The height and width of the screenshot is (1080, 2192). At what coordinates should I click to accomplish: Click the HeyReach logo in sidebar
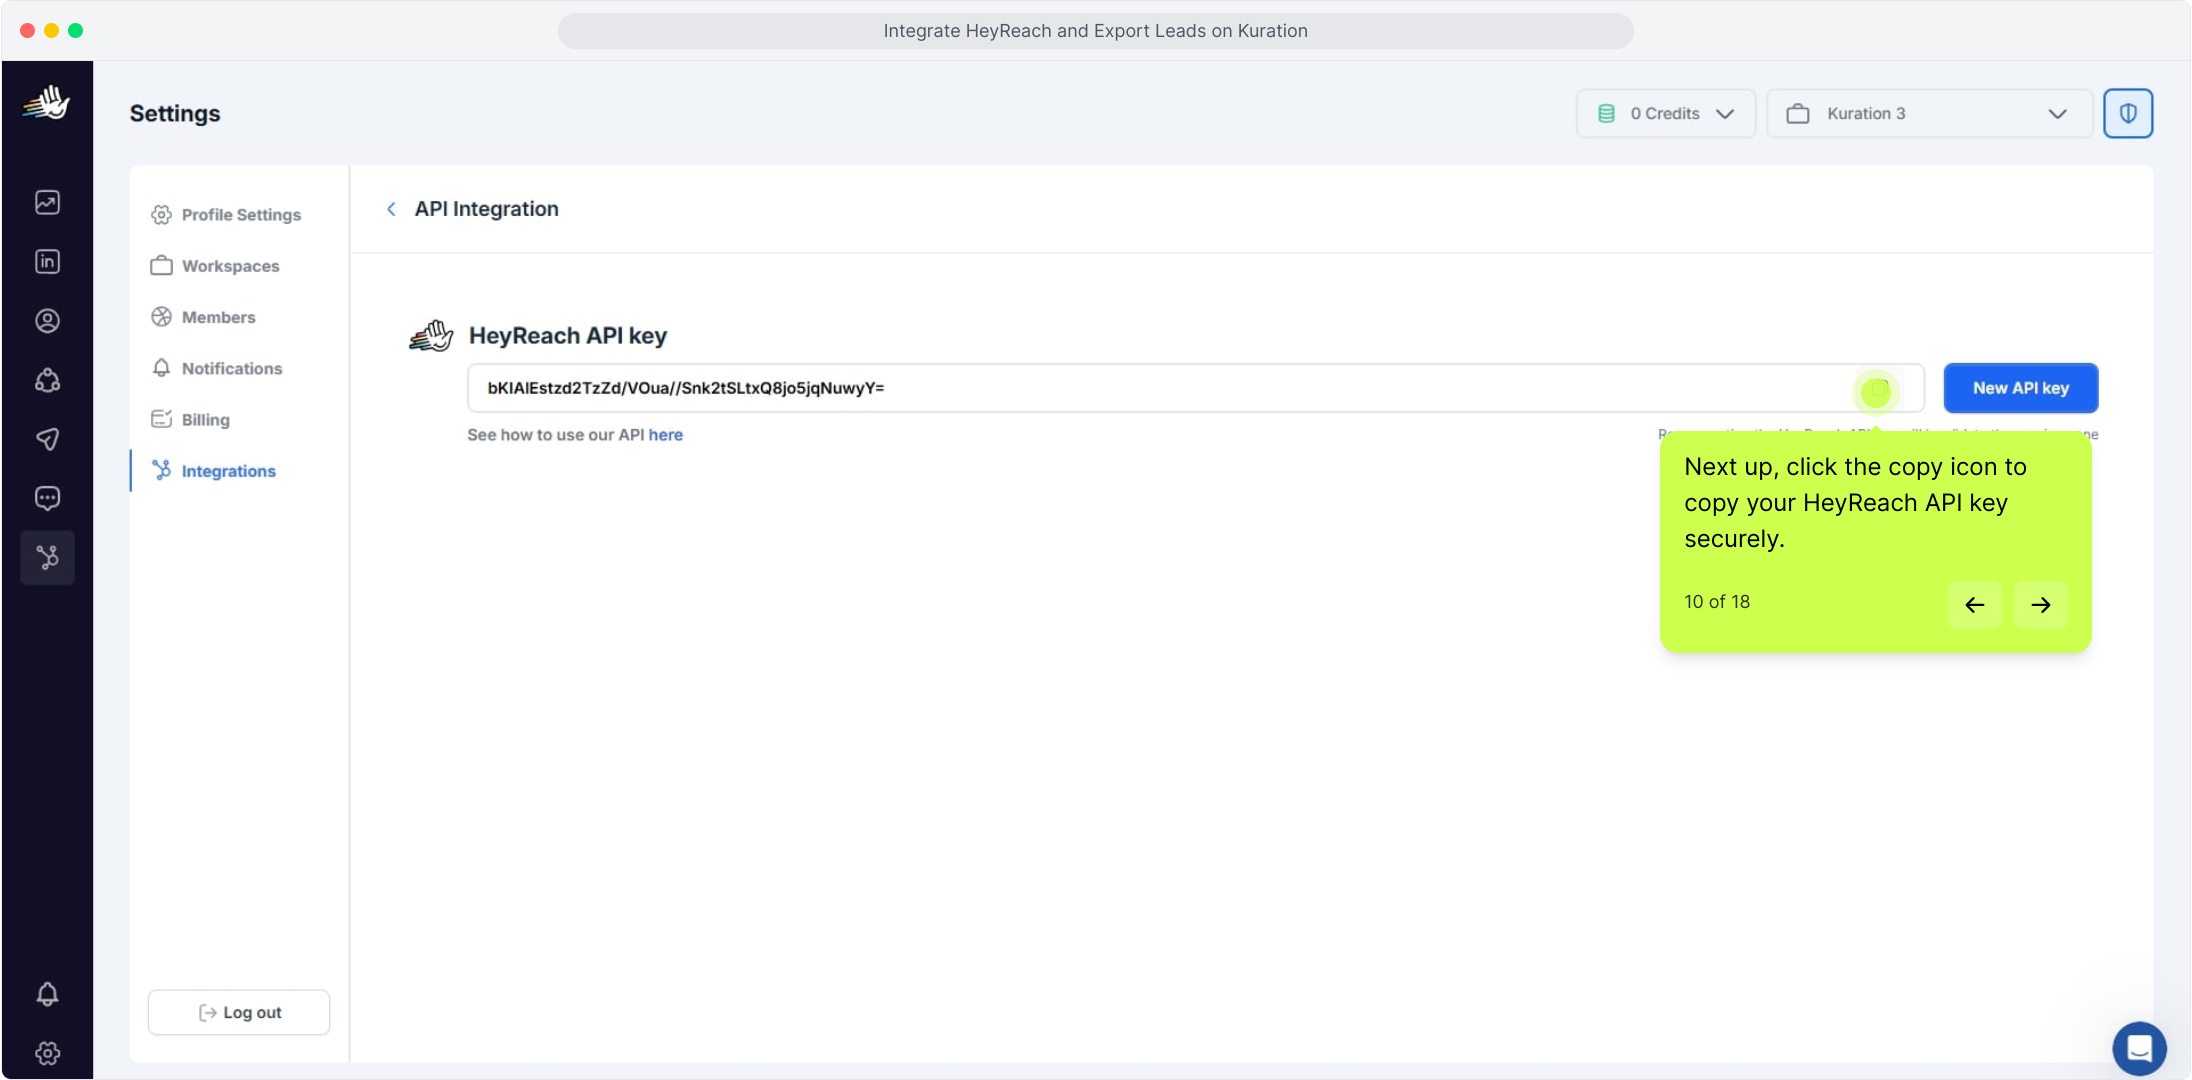(x=47, y=103)
